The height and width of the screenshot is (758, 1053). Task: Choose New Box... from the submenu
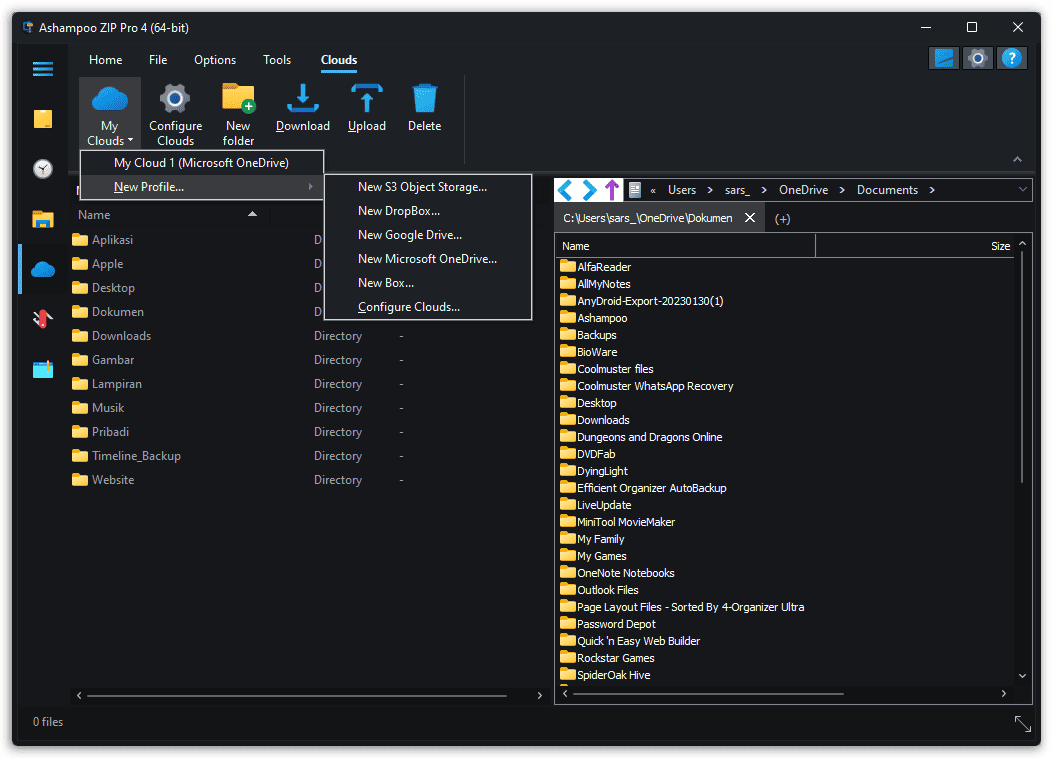pyautogui.click(x=428, y=283)
